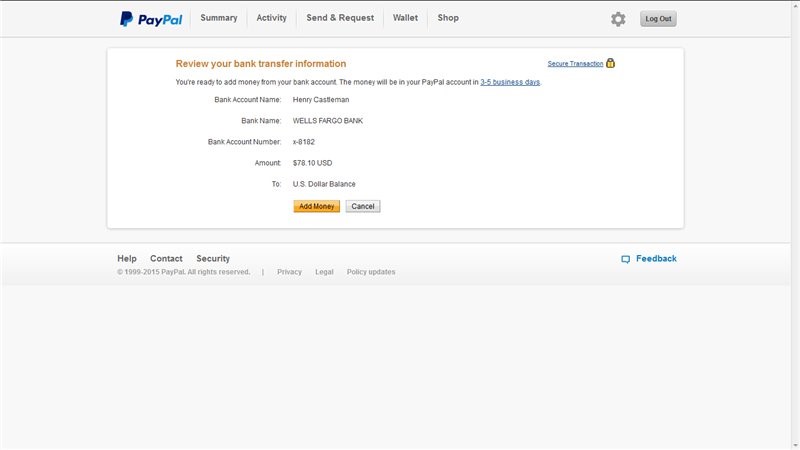
Task: Open the Wallet section
Action: 405,18
